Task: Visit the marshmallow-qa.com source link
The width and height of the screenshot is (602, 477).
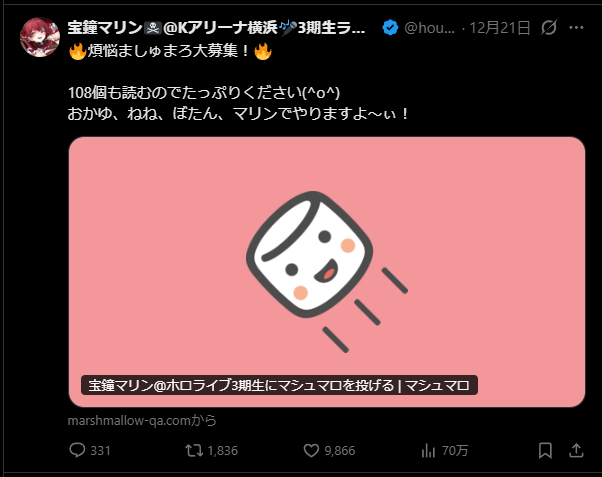Action: point(142,420)
